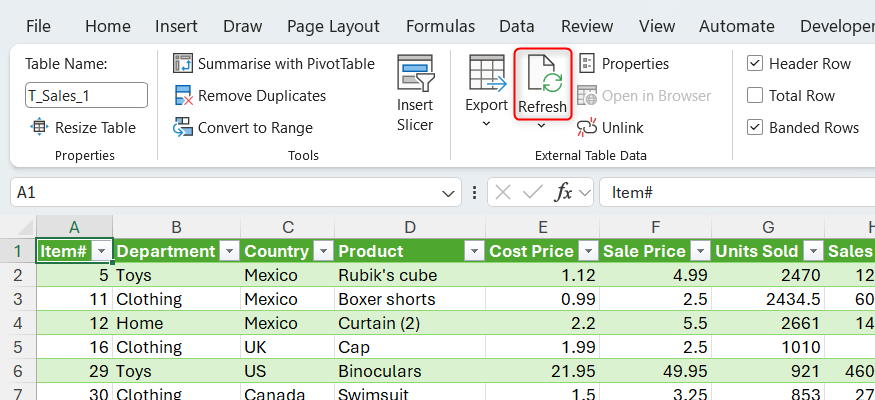
Task: Switch to the Draw tab
Action: 243,26
